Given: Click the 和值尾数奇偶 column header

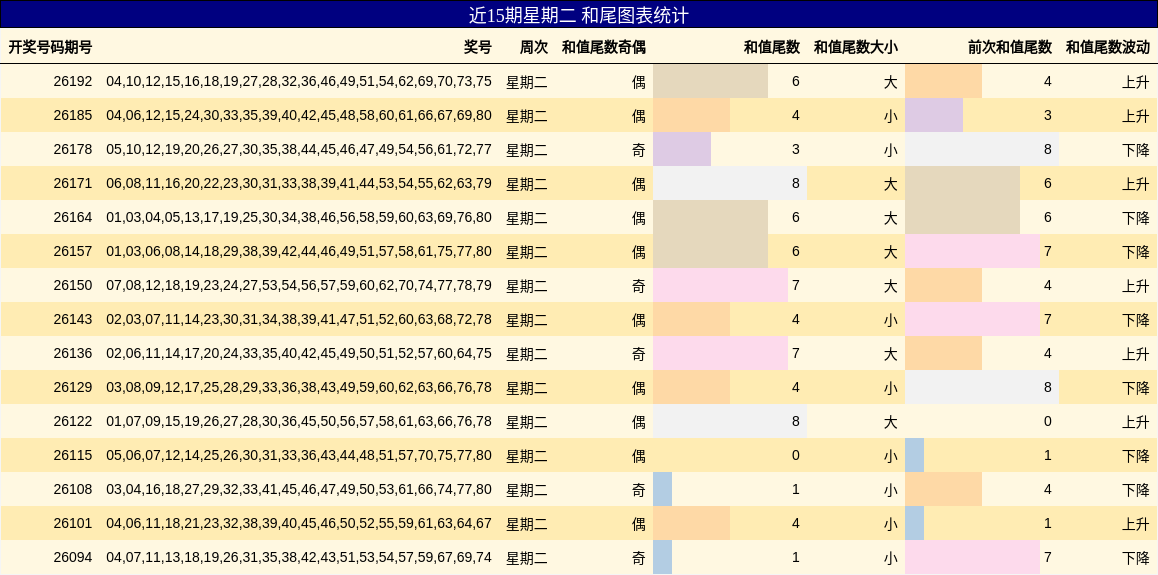Looking at the screenshot, I should 604,47.
